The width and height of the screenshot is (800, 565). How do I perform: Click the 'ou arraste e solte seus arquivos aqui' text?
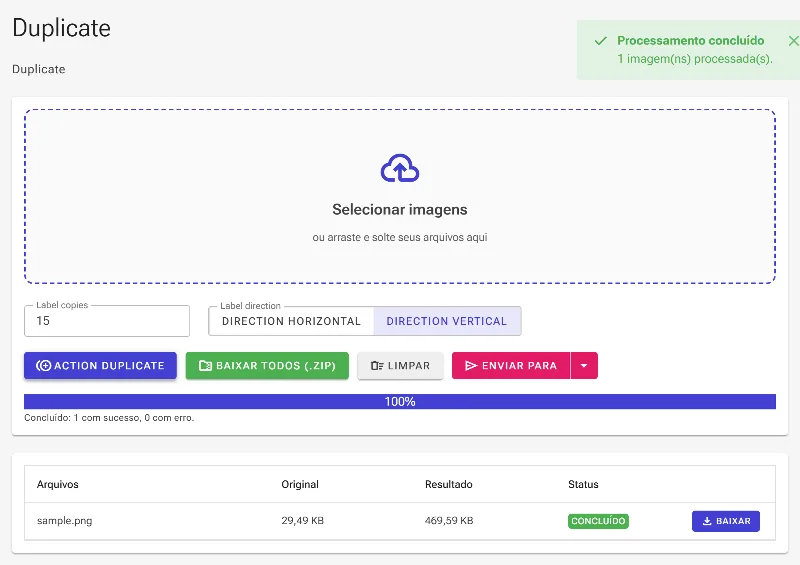(x=400, y=237)
